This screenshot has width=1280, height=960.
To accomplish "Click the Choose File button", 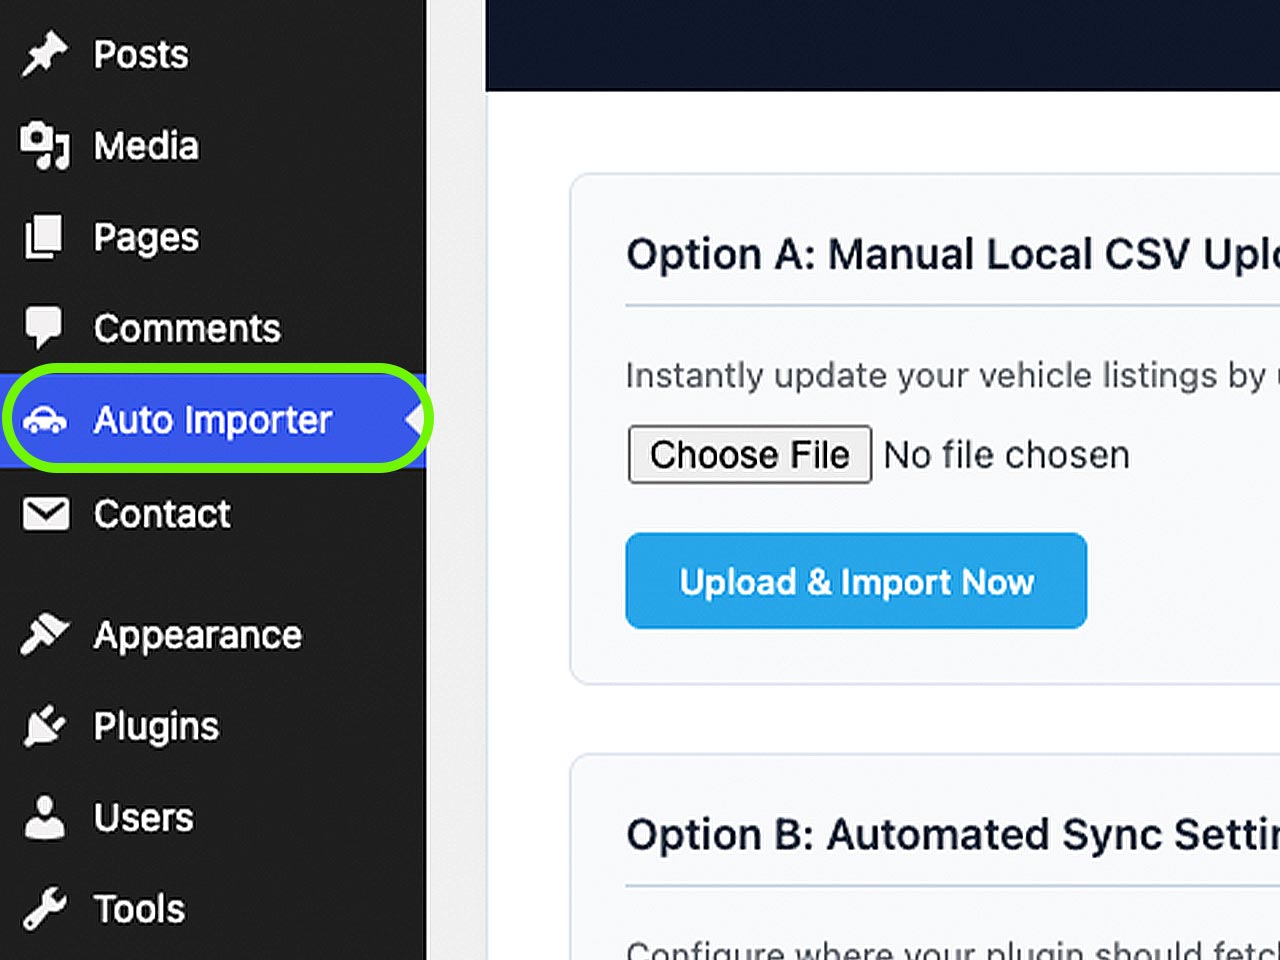I will [750, 455].
